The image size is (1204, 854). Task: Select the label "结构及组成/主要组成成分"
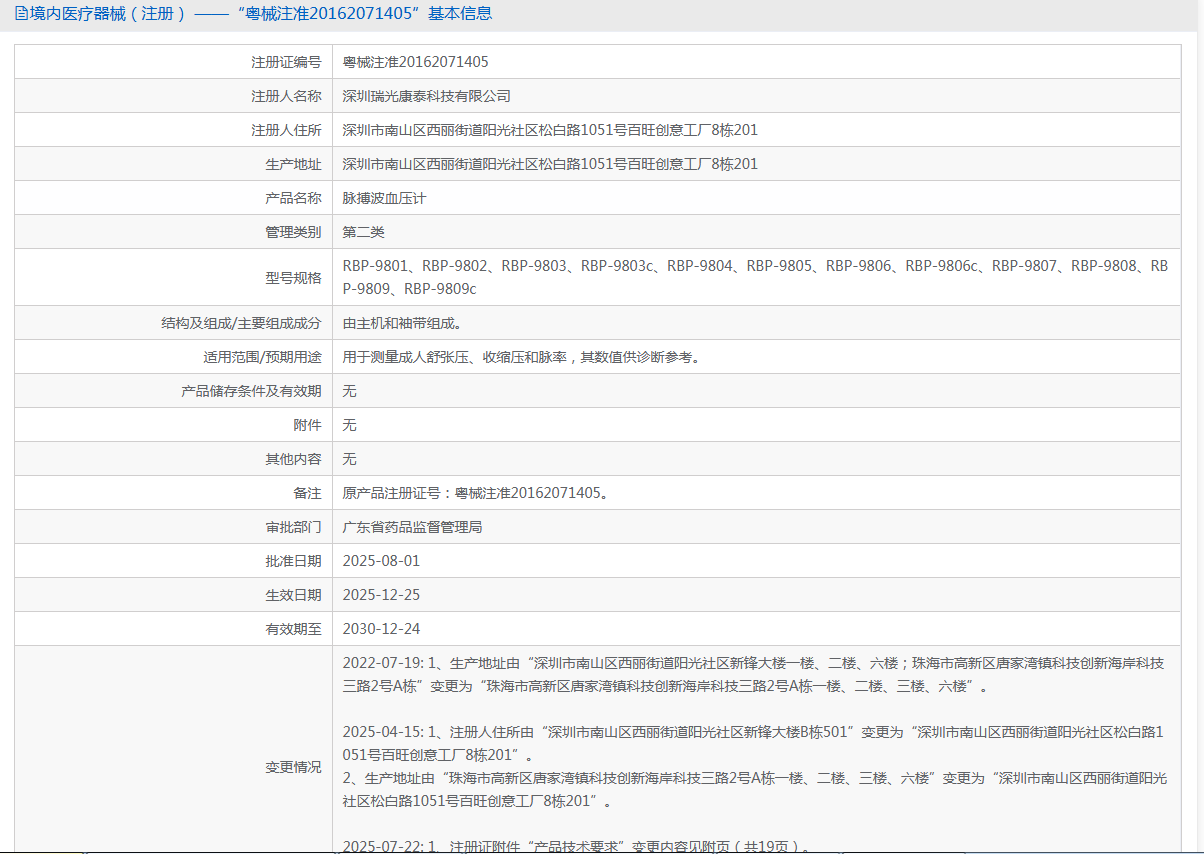[241, 323]
